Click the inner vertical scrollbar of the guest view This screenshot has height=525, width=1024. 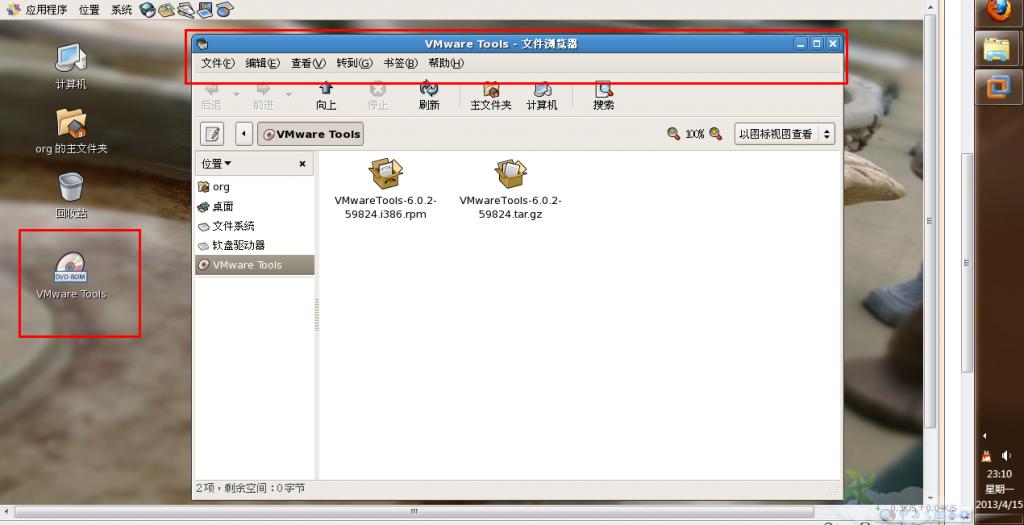coord(929,221)
